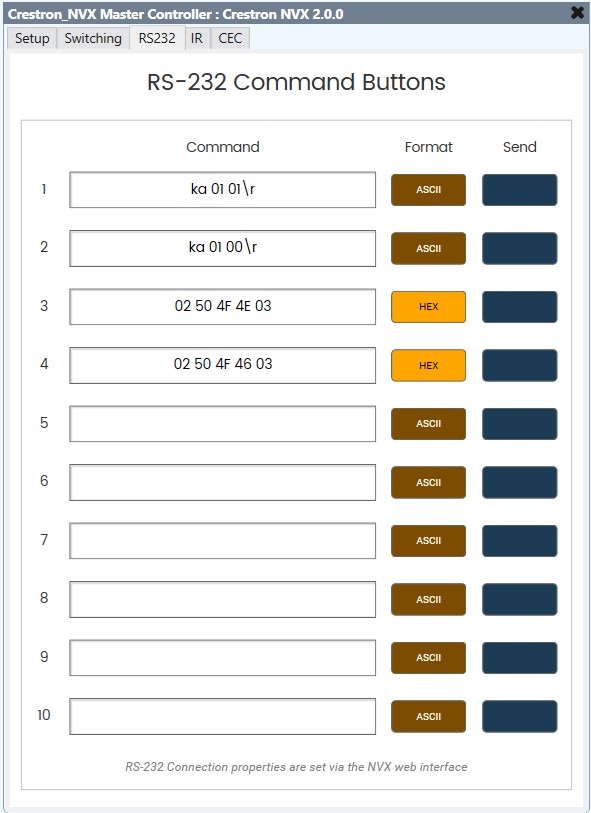Open the Switching tab
This screenshot has height=813, width=591.
pos(92,38)
